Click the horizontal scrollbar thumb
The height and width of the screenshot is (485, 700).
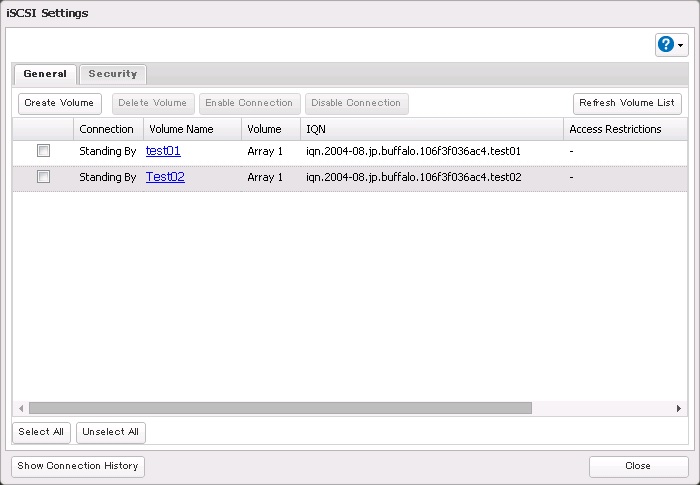coord(280,408)
